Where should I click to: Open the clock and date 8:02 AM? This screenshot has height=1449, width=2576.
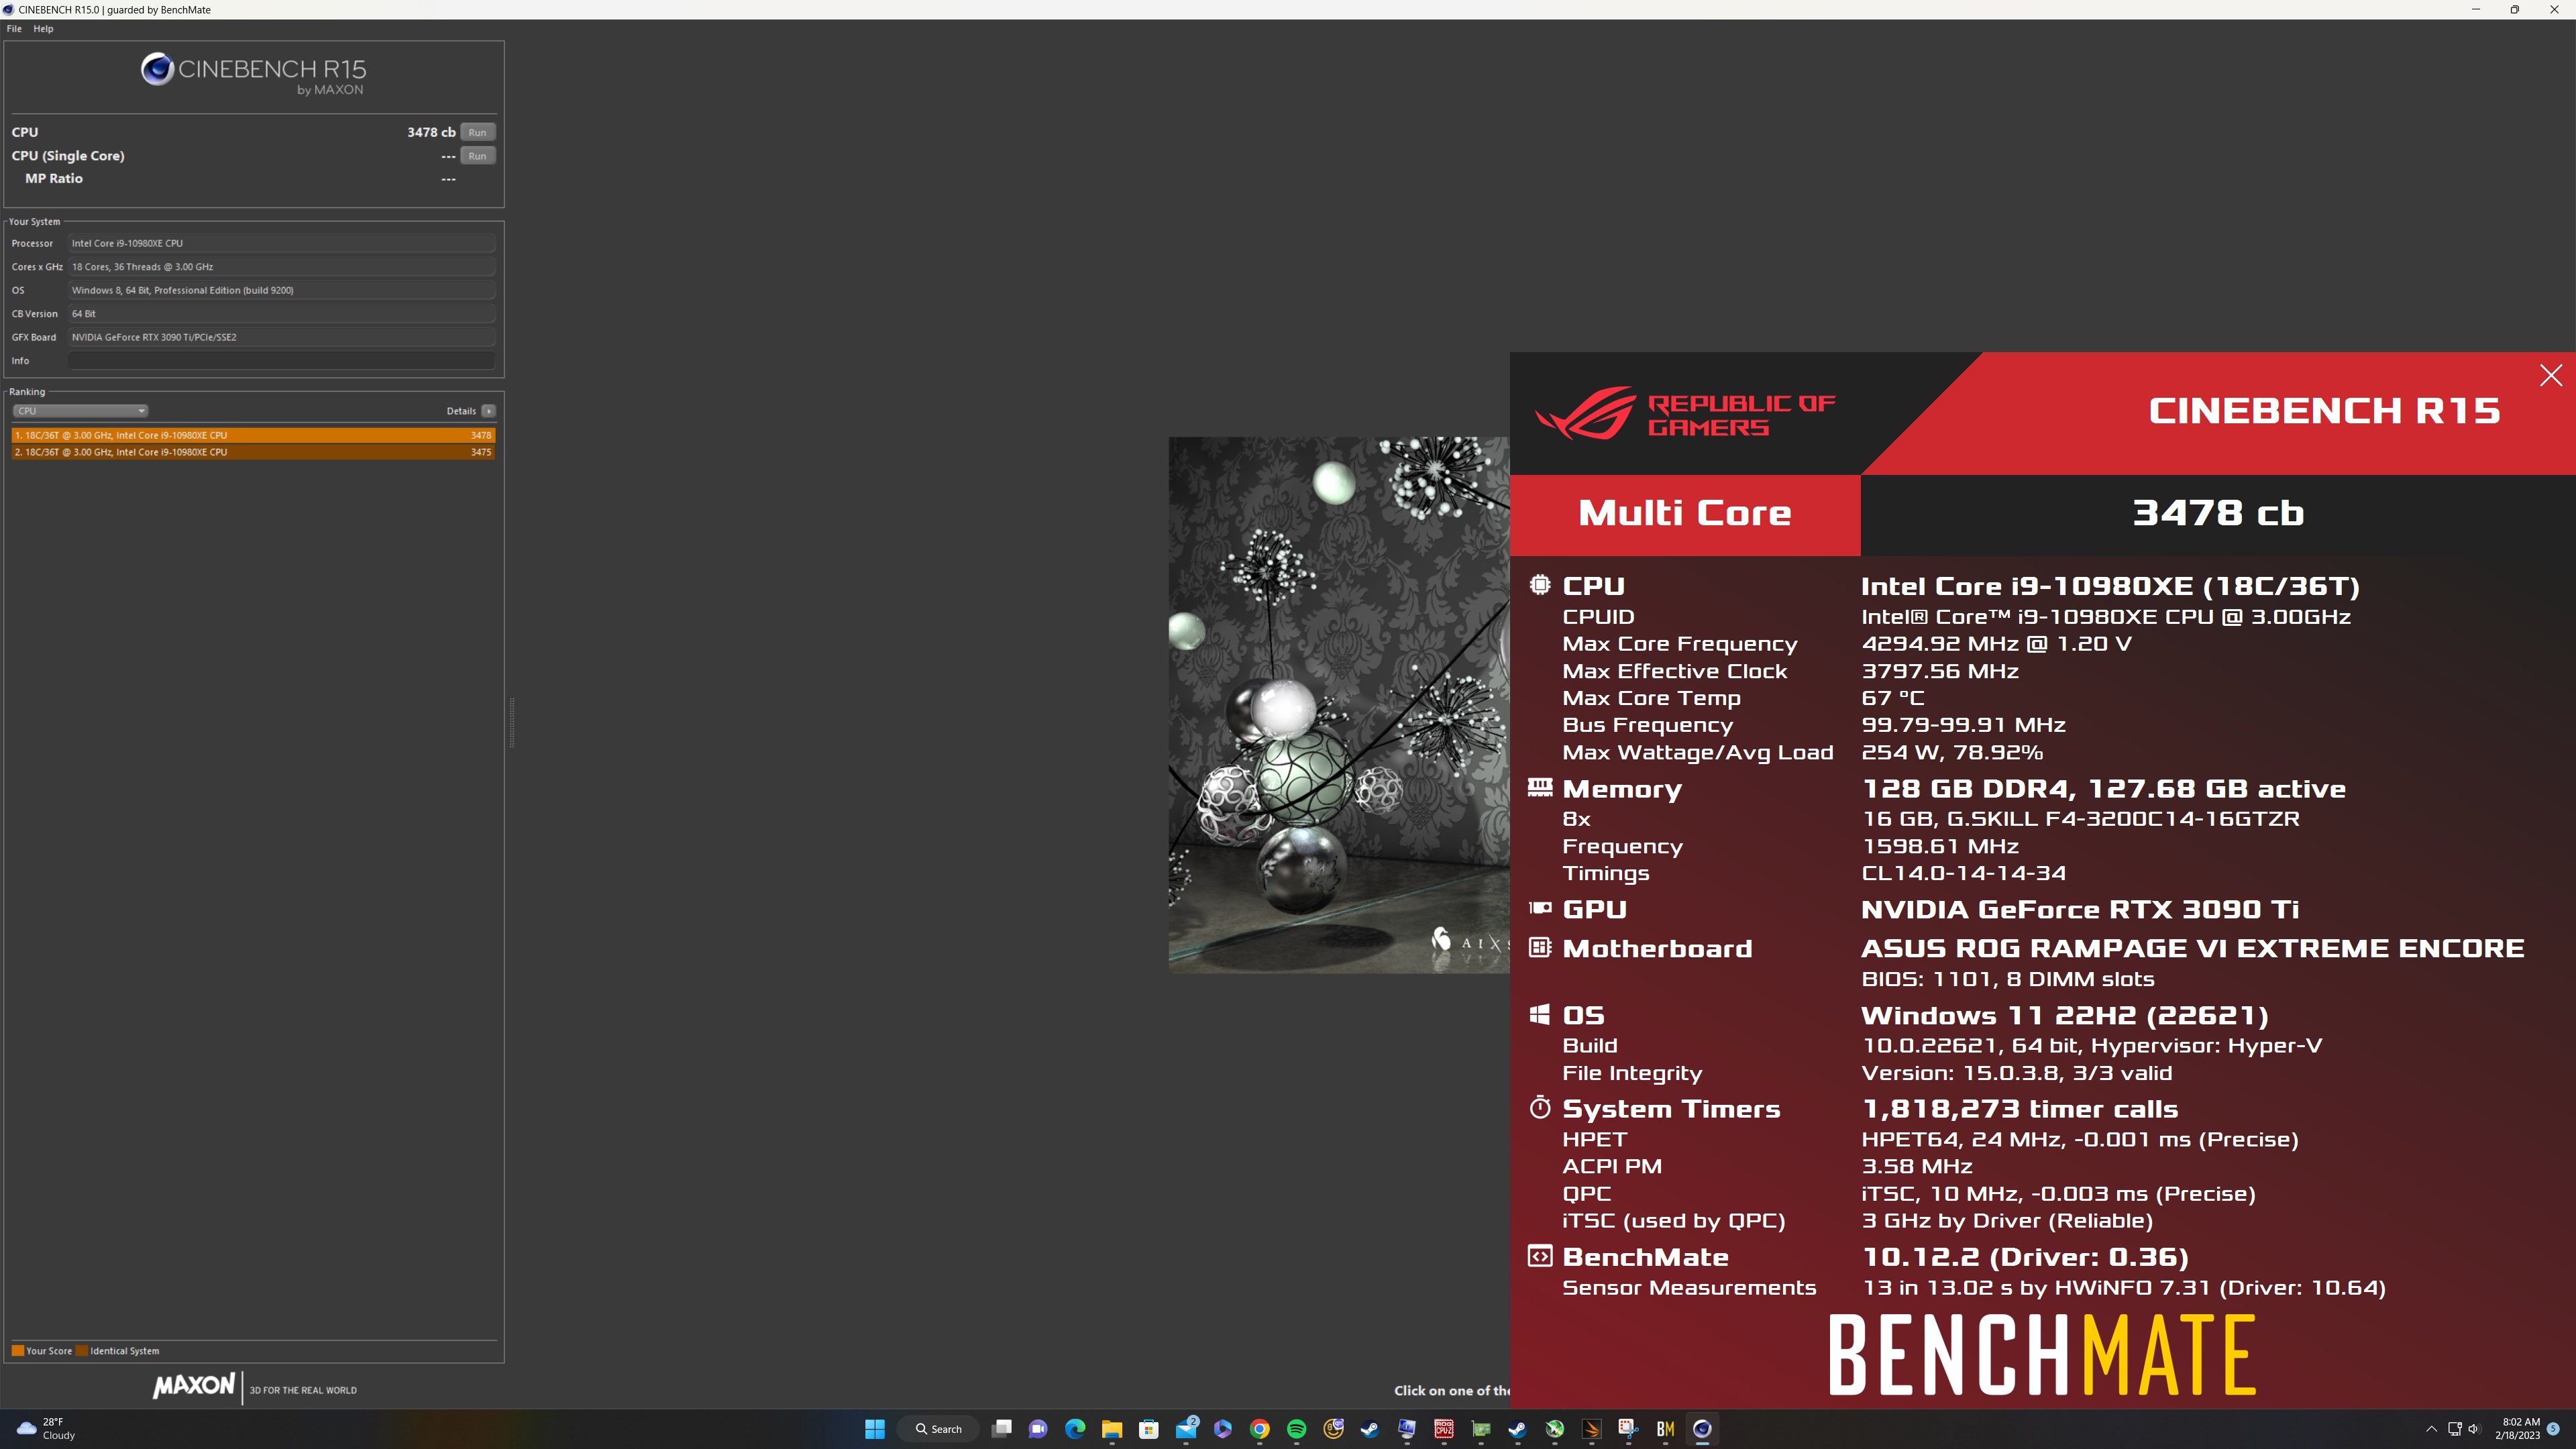click(x=2517, y=1428)
